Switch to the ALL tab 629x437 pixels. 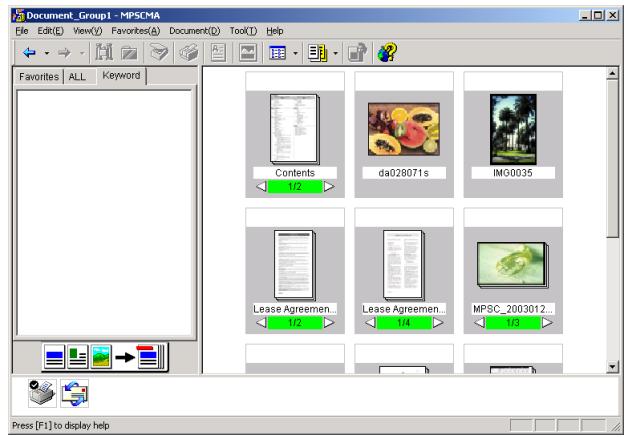click(77, 77)
